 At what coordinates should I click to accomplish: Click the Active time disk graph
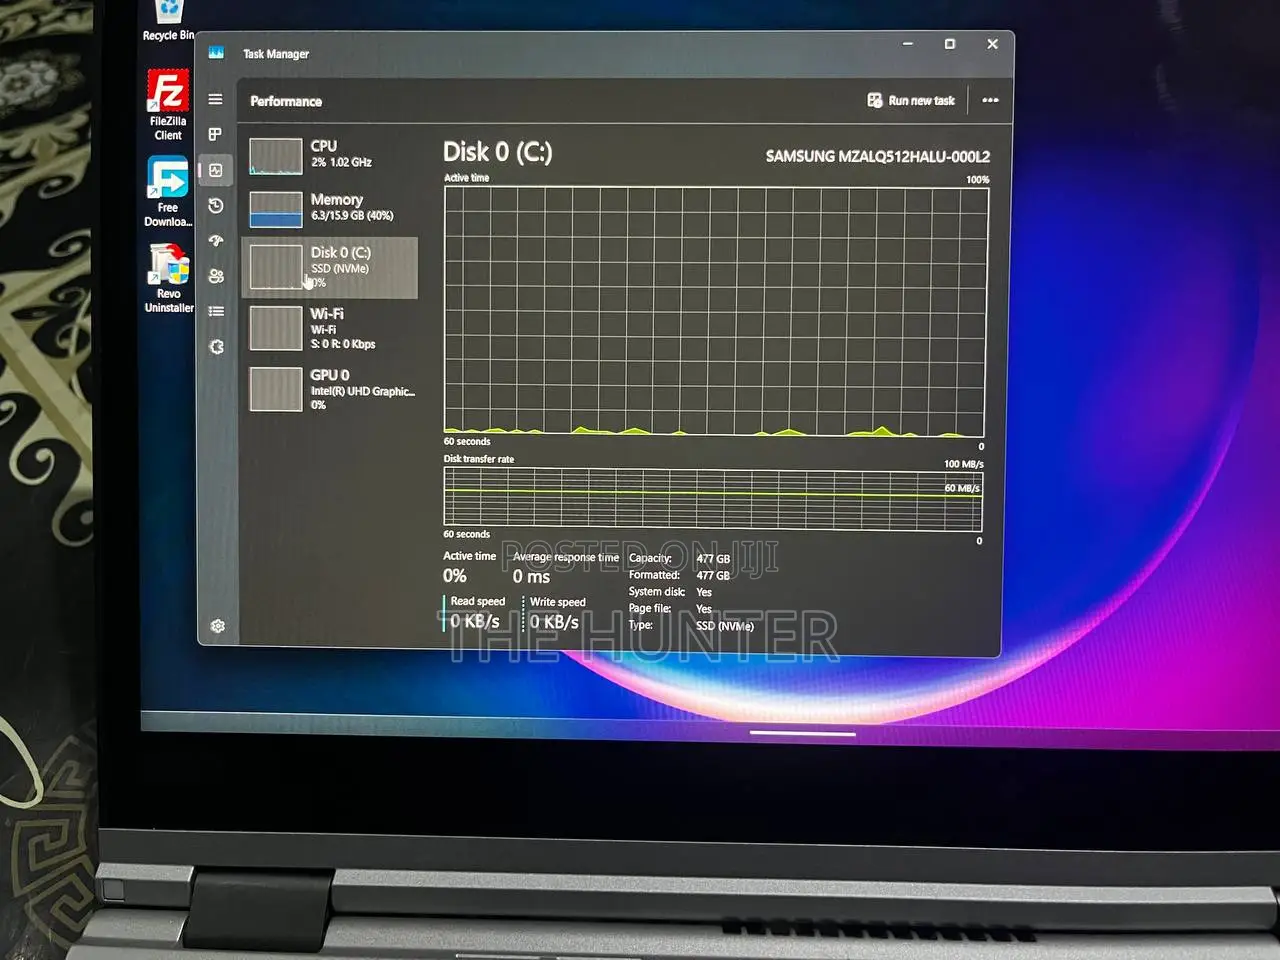click(716, 311)
